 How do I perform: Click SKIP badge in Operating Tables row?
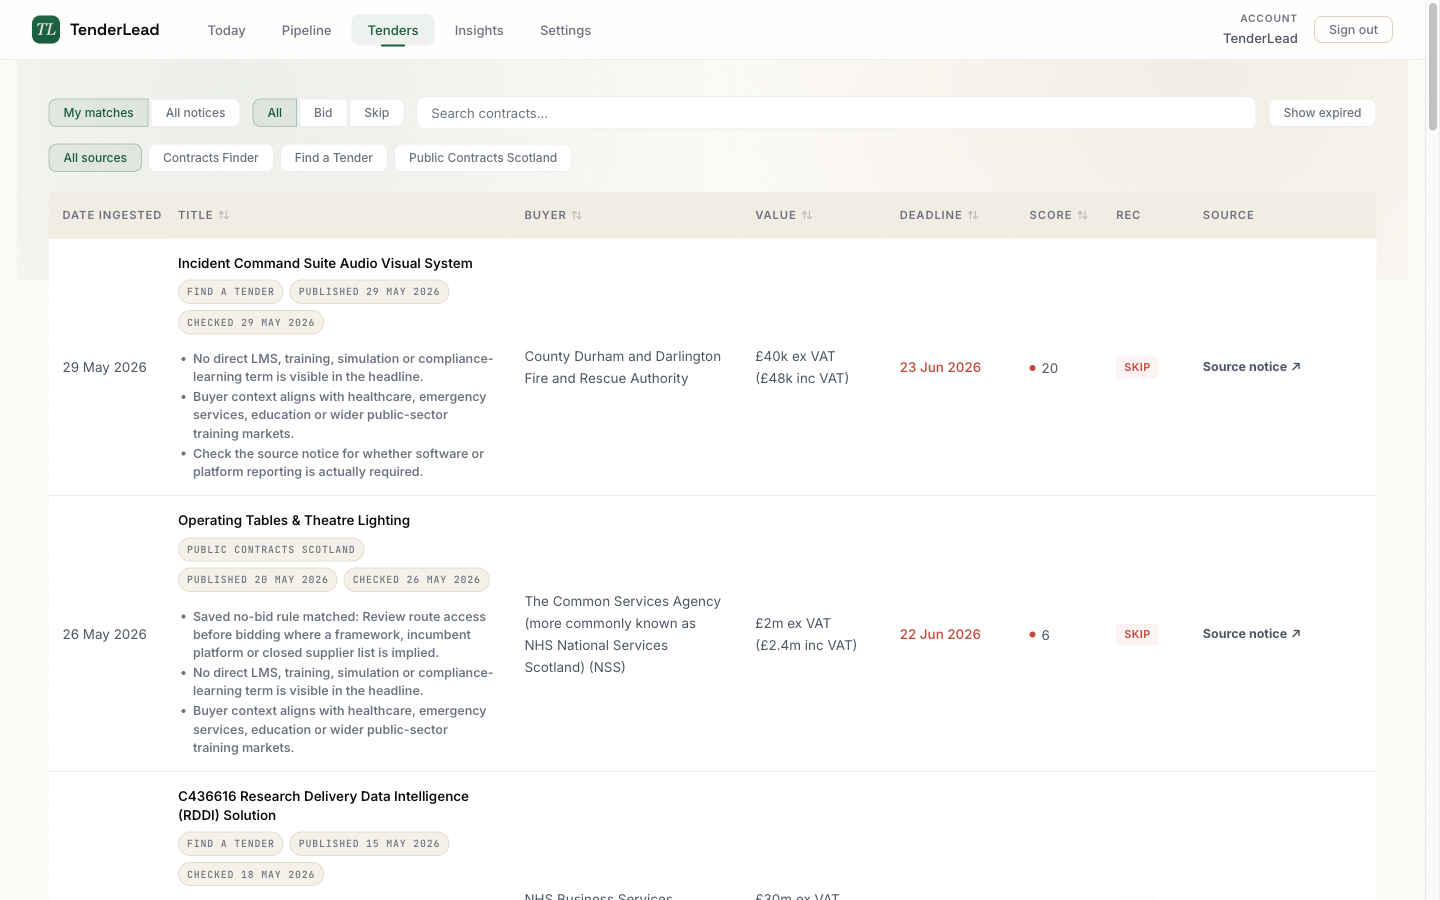(x=1137, y=634)
